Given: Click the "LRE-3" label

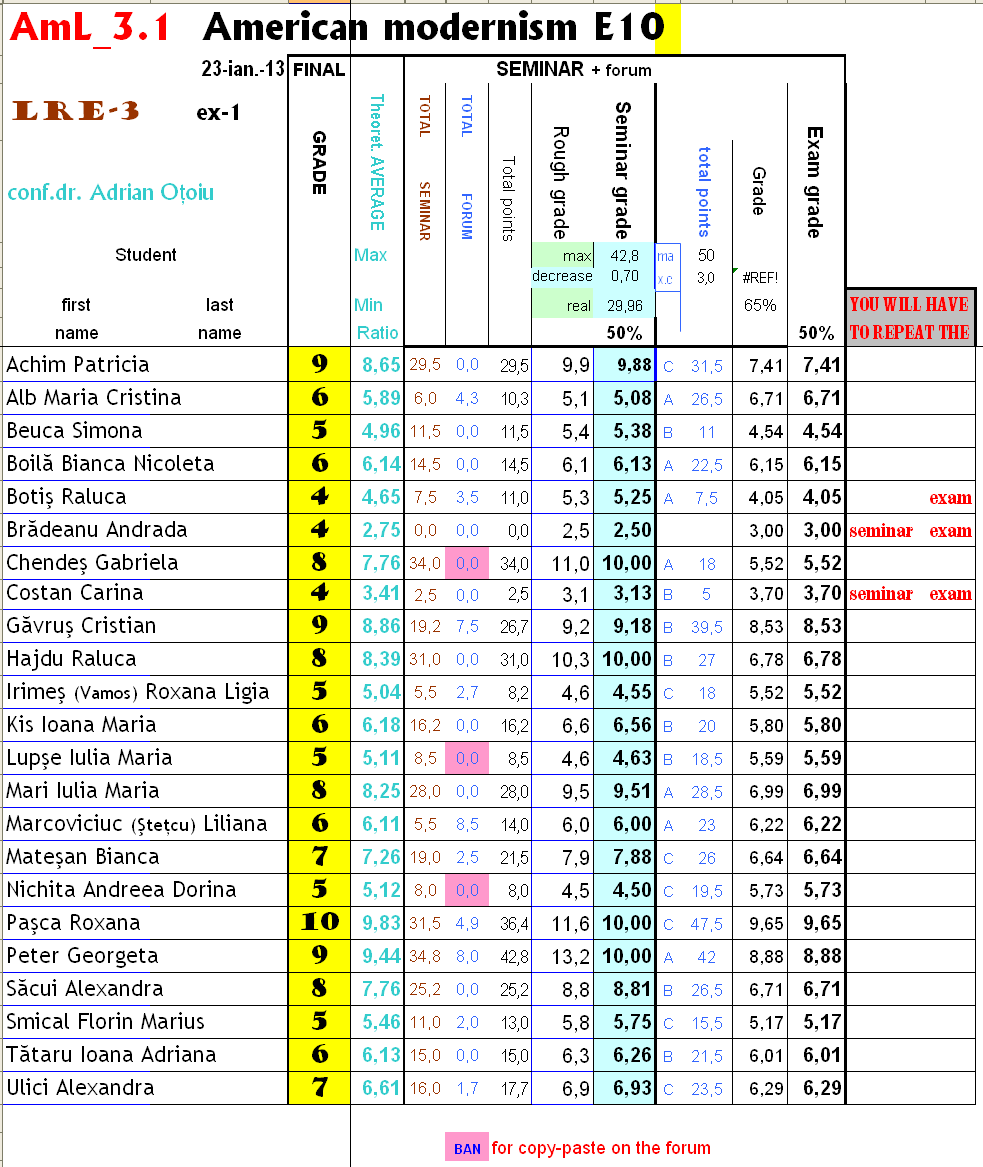Looking at the screenshot, I should click(76, 111).
